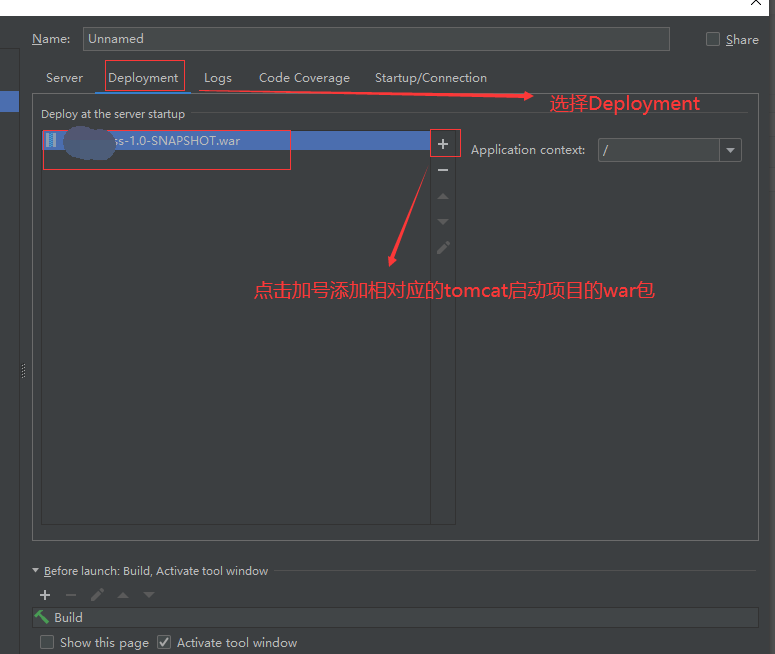Image resolution: width=775 pixels, height=654 pixels.
Task: Open the Logs tab
Action: [218, 78]
